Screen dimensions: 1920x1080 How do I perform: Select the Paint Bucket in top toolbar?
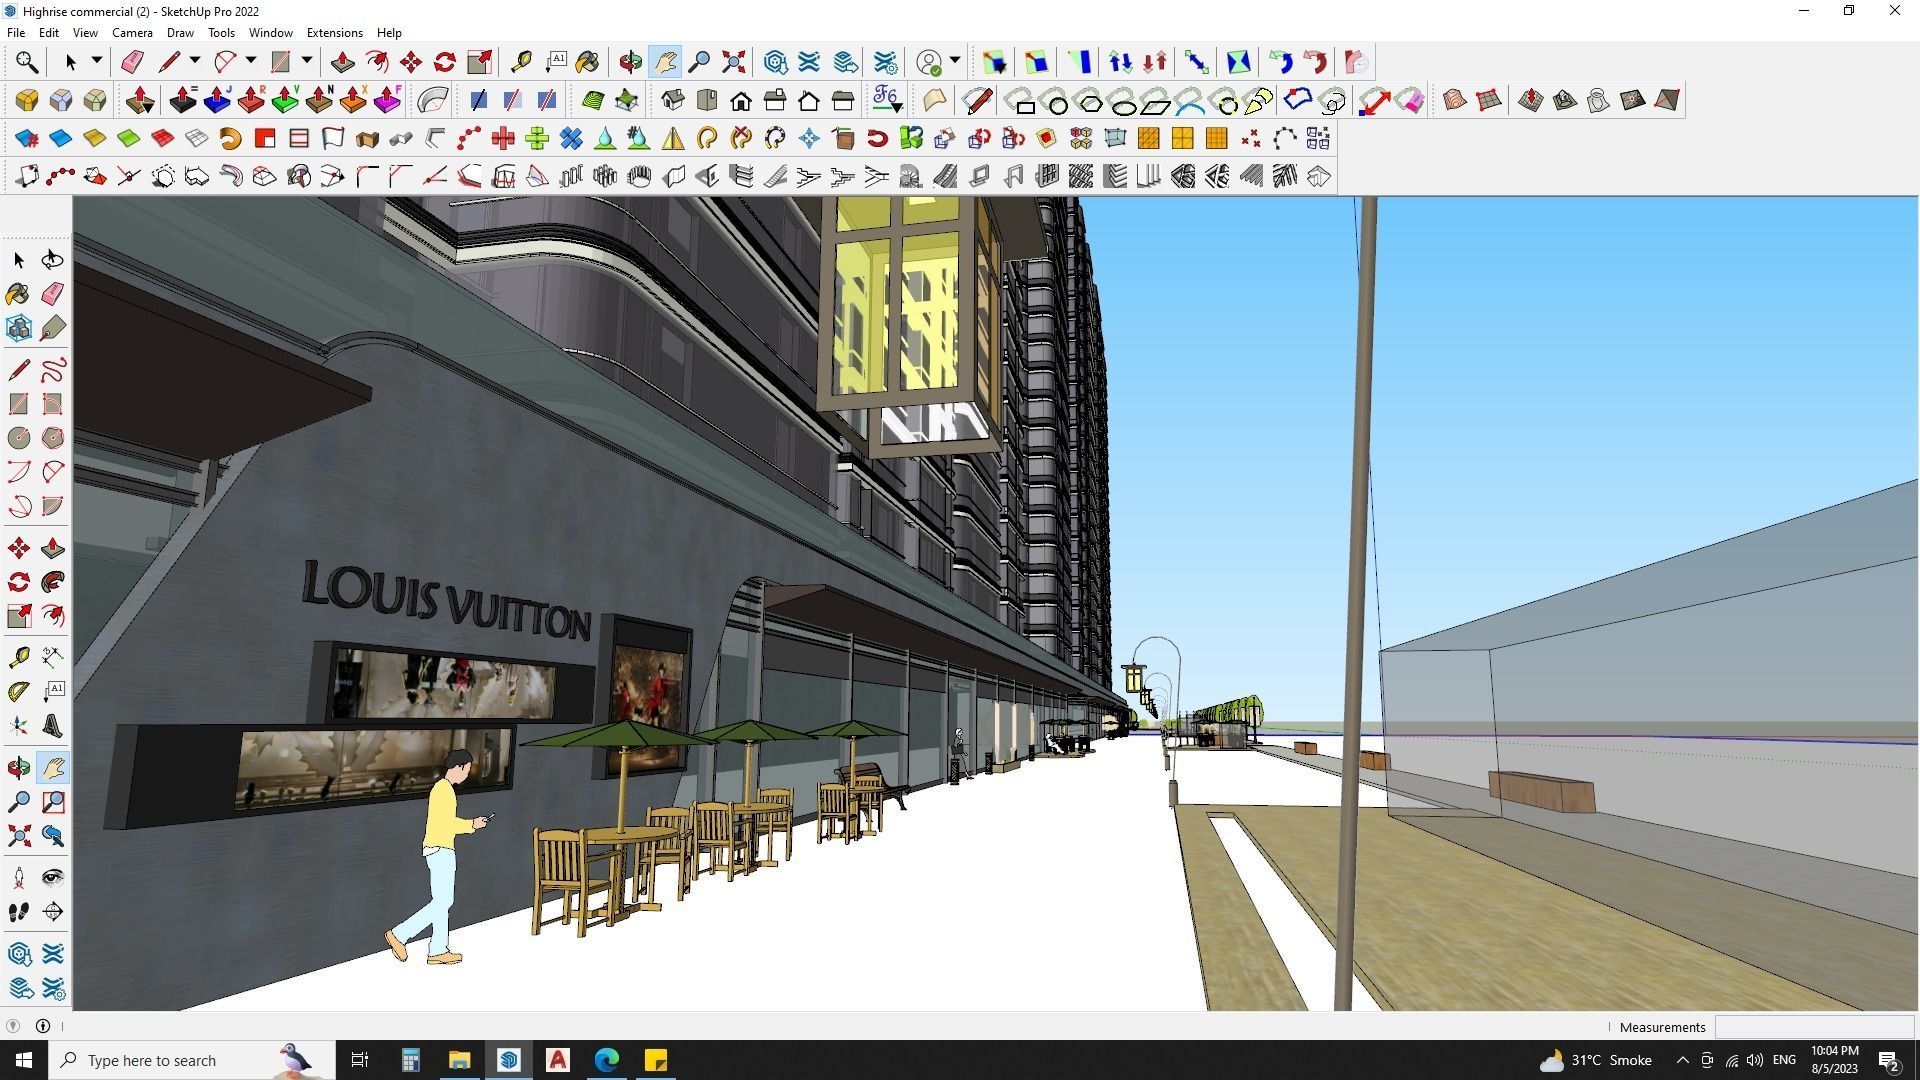[588, 62]
